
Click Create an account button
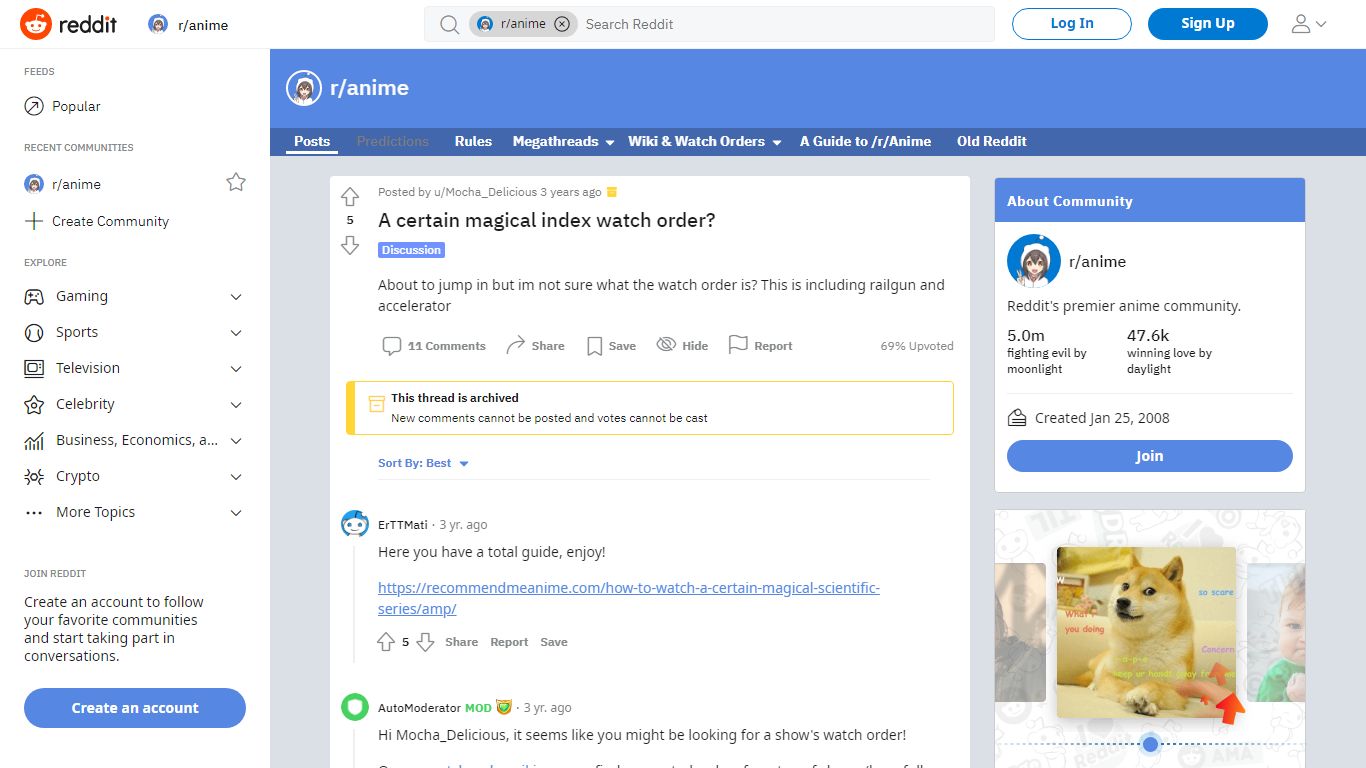click(135, 708)
